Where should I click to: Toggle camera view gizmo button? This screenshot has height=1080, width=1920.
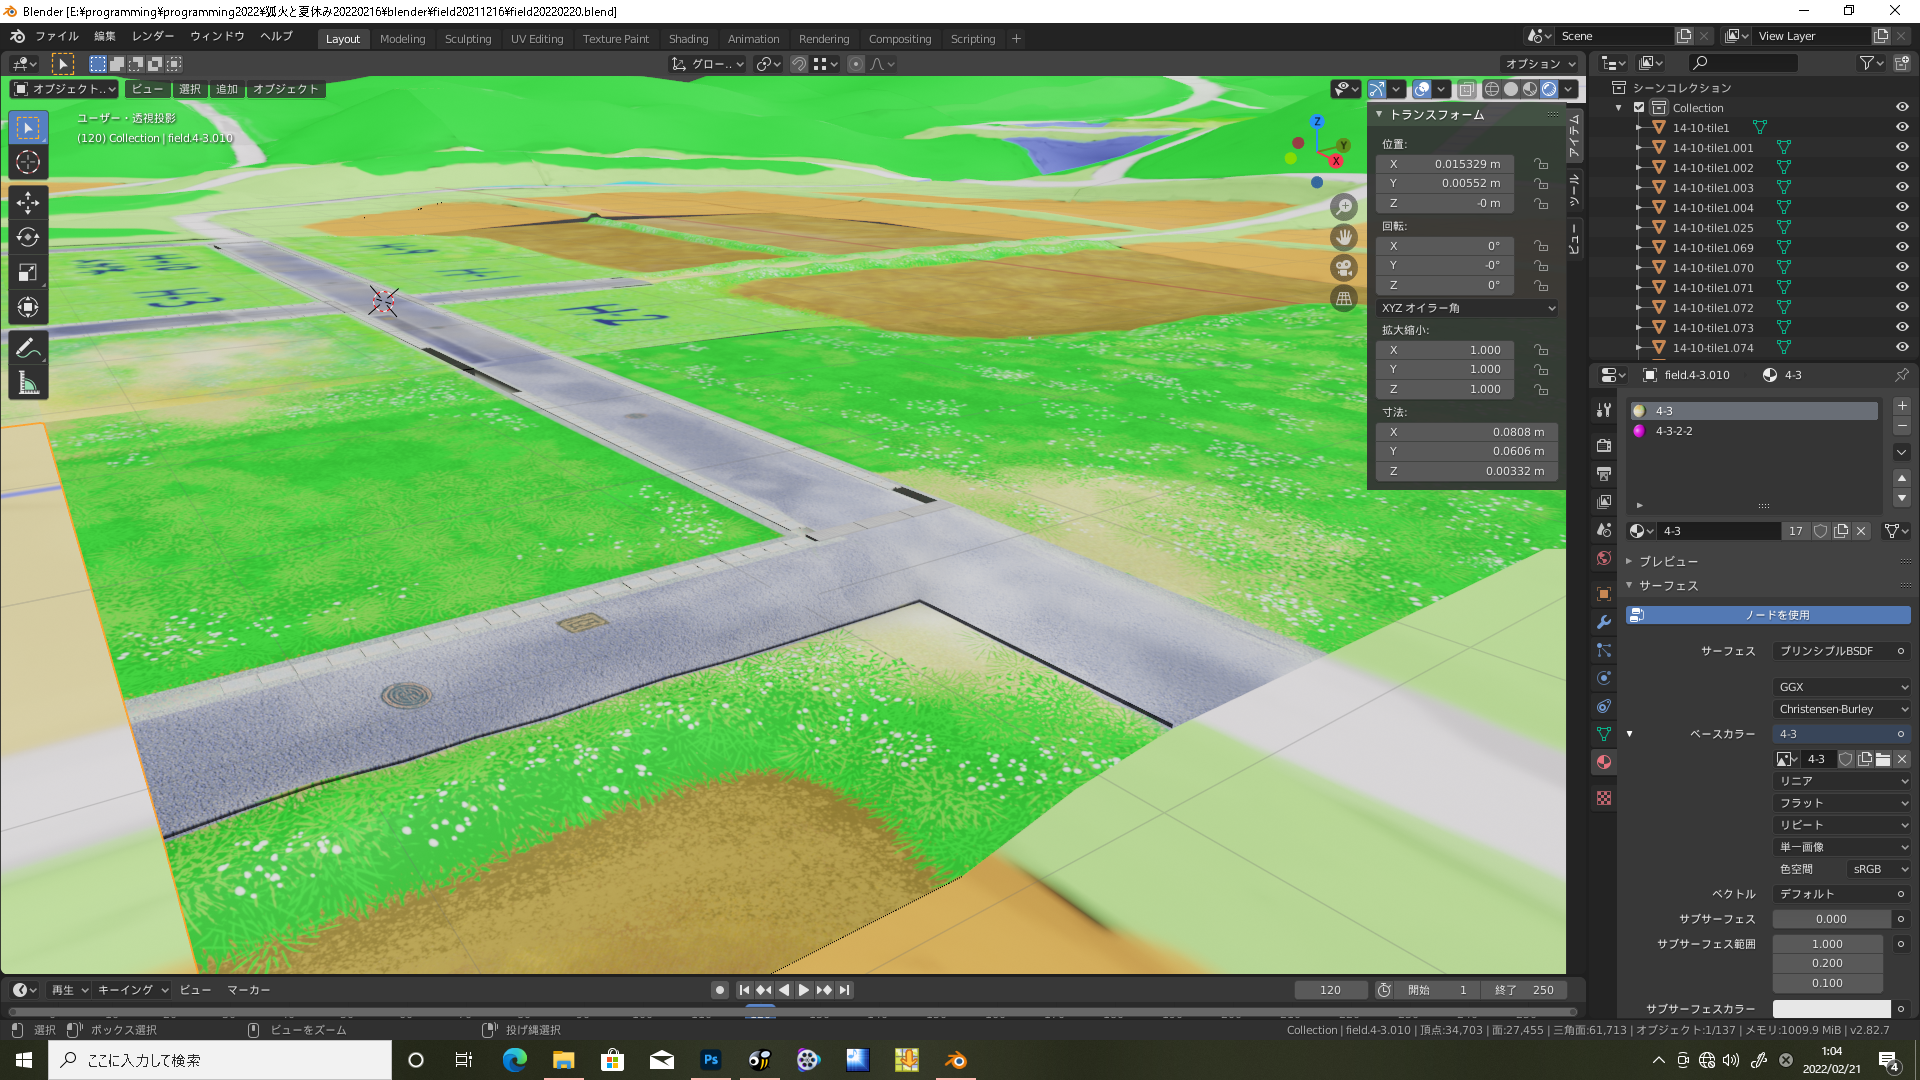point(1344,268)
